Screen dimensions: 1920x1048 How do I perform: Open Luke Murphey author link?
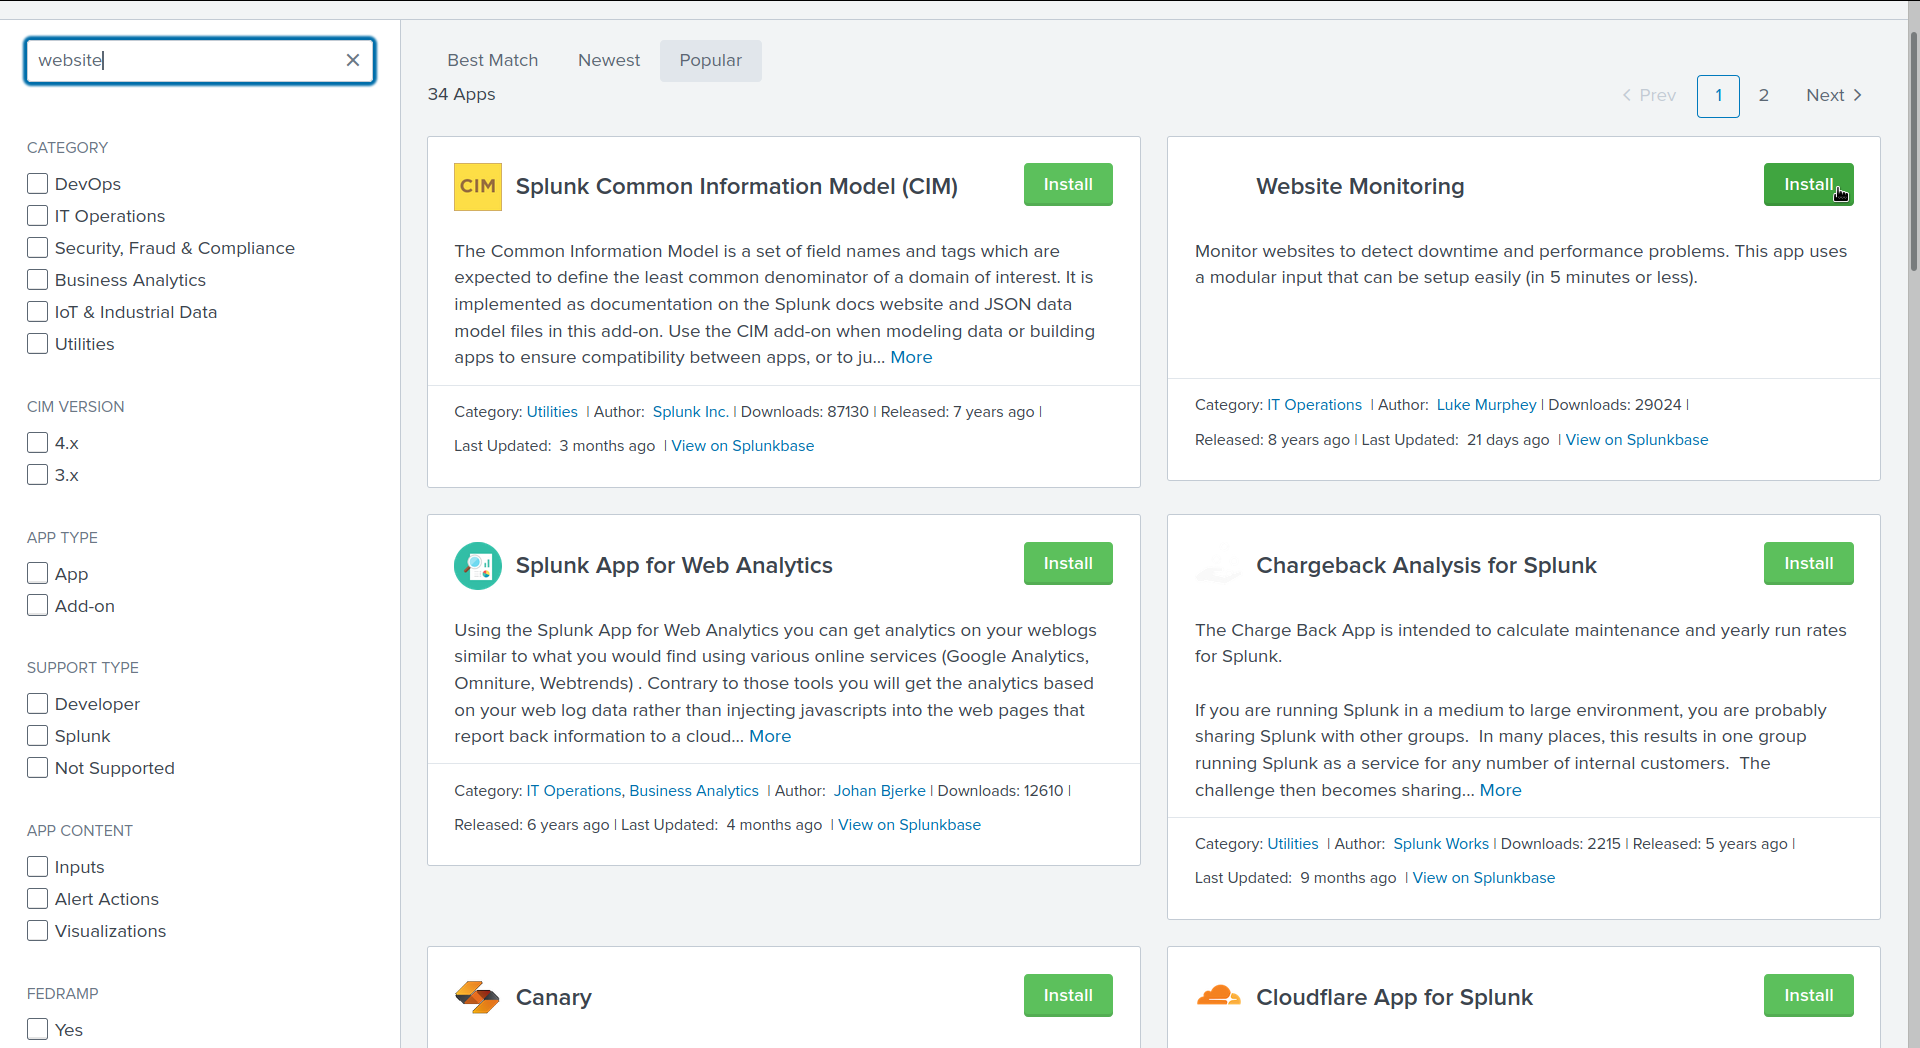[1486, 405]
